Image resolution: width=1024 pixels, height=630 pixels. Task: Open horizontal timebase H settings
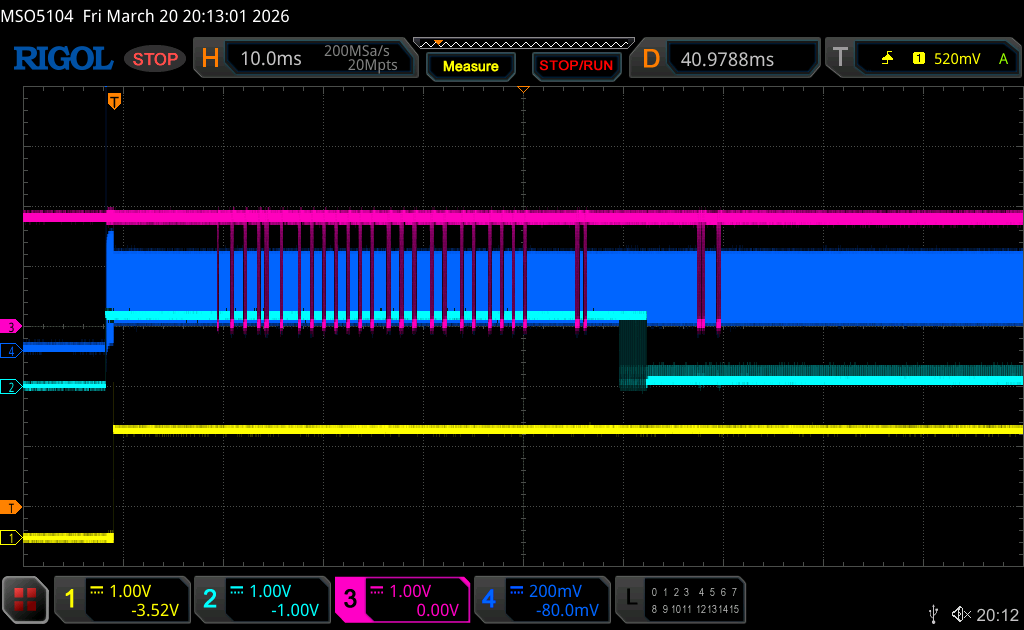(210, 58)
